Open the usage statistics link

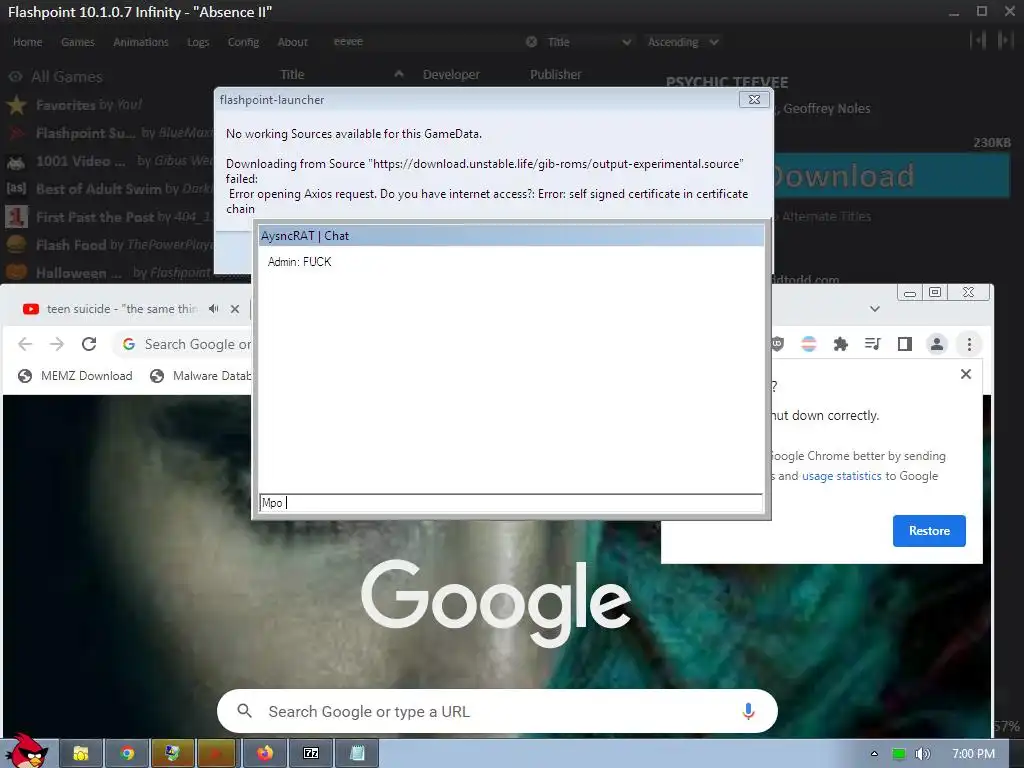tap(842, 476)
